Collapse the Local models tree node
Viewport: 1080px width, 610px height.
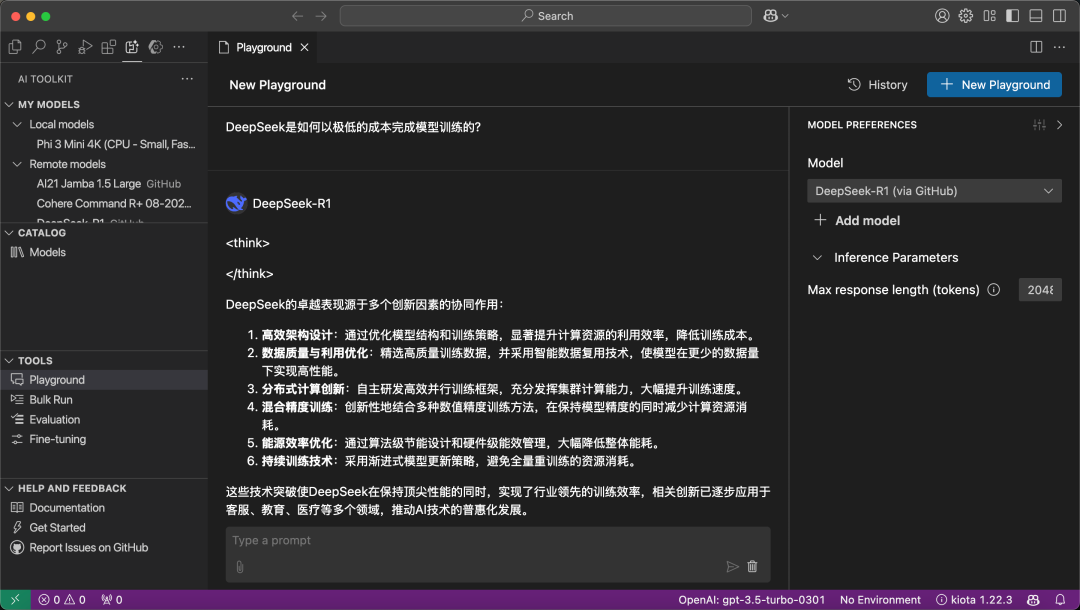pyautogui.click(x=17, y=125)
